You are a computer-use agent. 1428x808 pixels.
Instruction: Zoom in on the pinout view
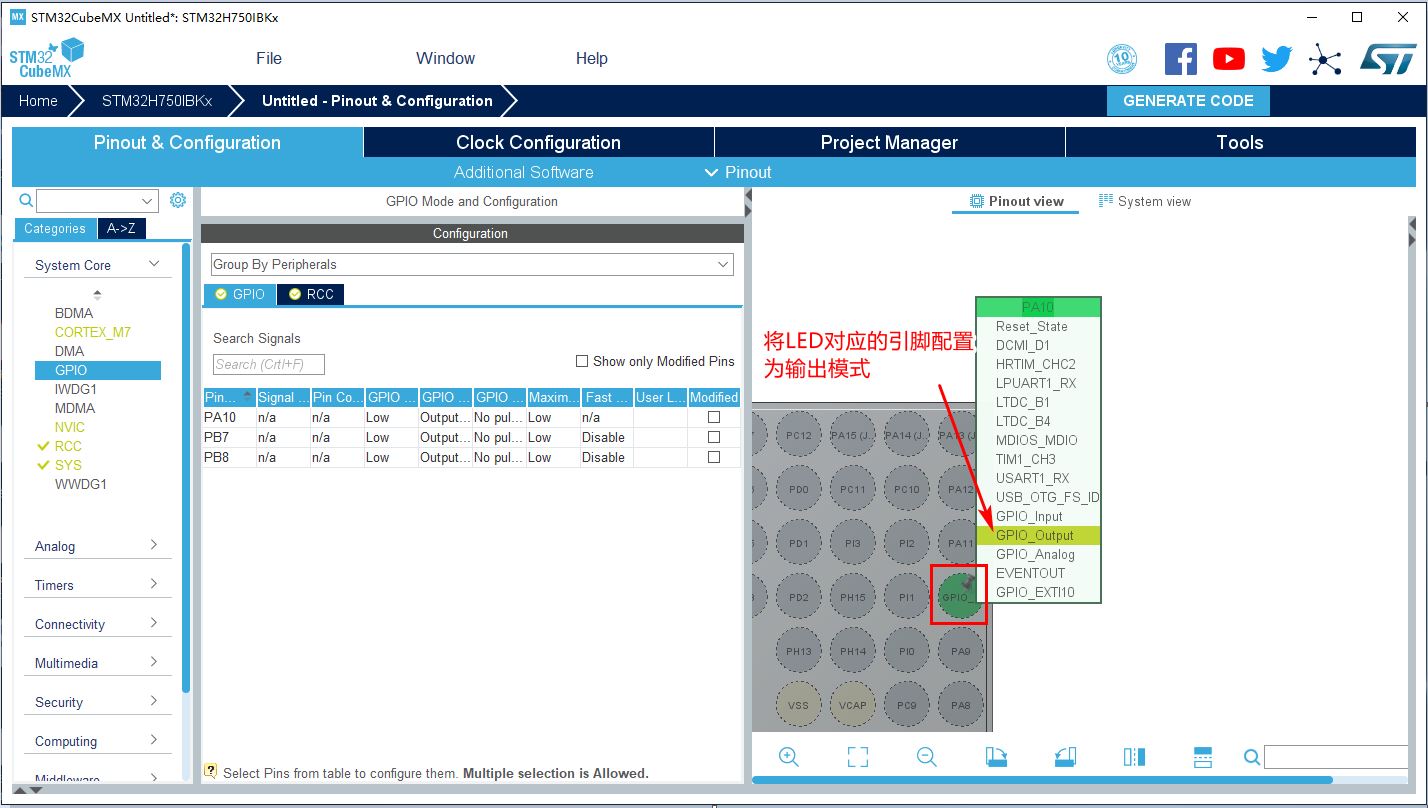pyautogui.click(x=789, y=757)
